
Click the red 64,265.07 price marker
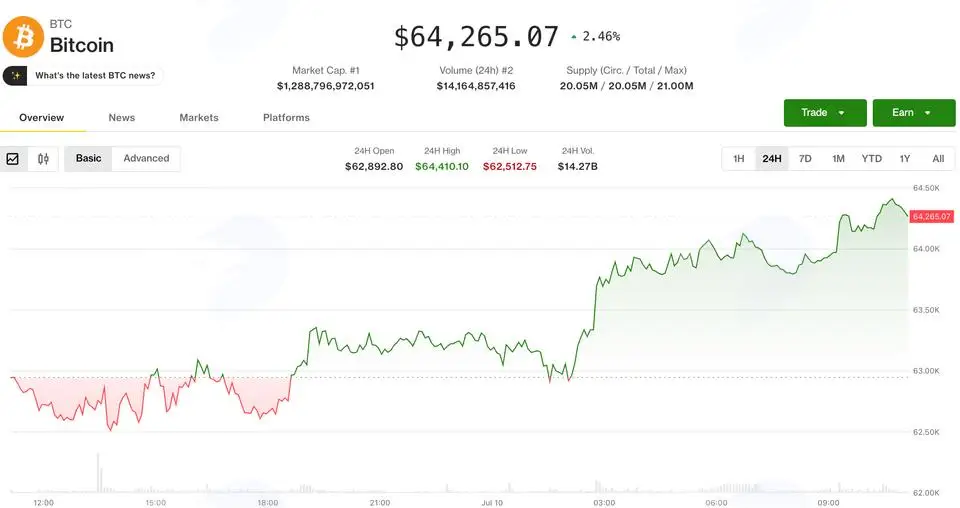coord(932,217)
